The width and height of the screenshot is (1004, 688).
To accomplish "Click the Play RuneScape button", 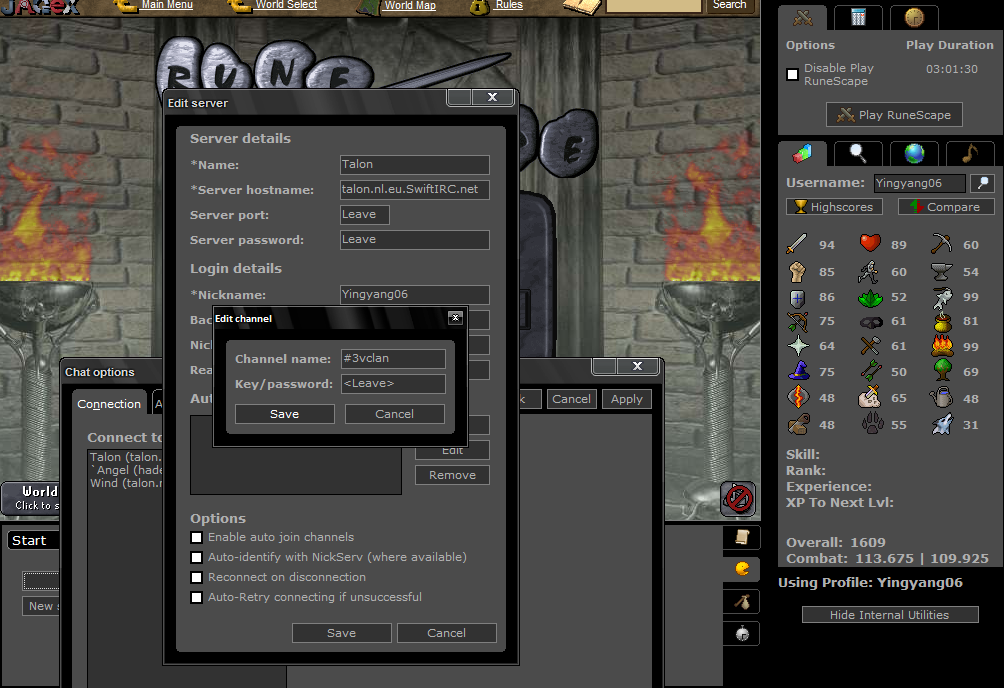I will click(x=894, y=115).
